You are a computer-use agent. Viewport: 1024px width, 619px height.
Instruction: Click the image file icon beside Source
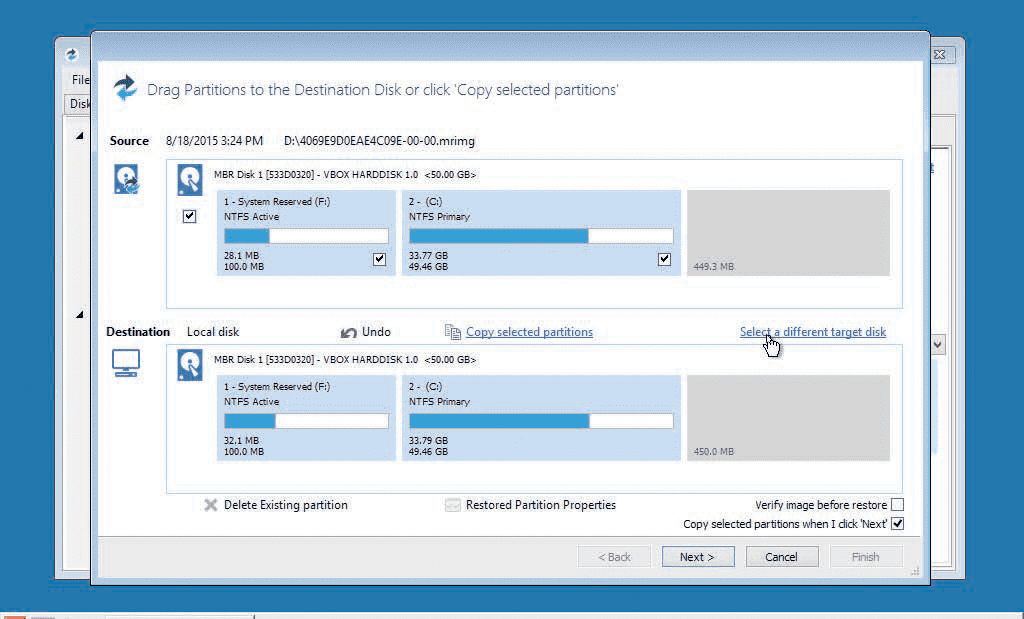pyautogui.click(x=127, y=179)
